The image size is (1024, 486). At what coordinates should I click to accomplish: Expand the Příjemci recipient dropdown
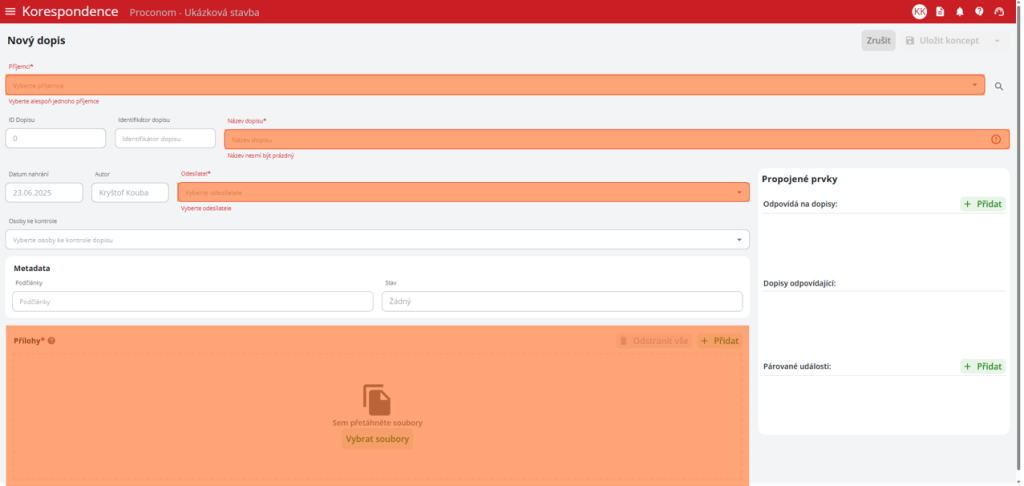coord(975,85)
